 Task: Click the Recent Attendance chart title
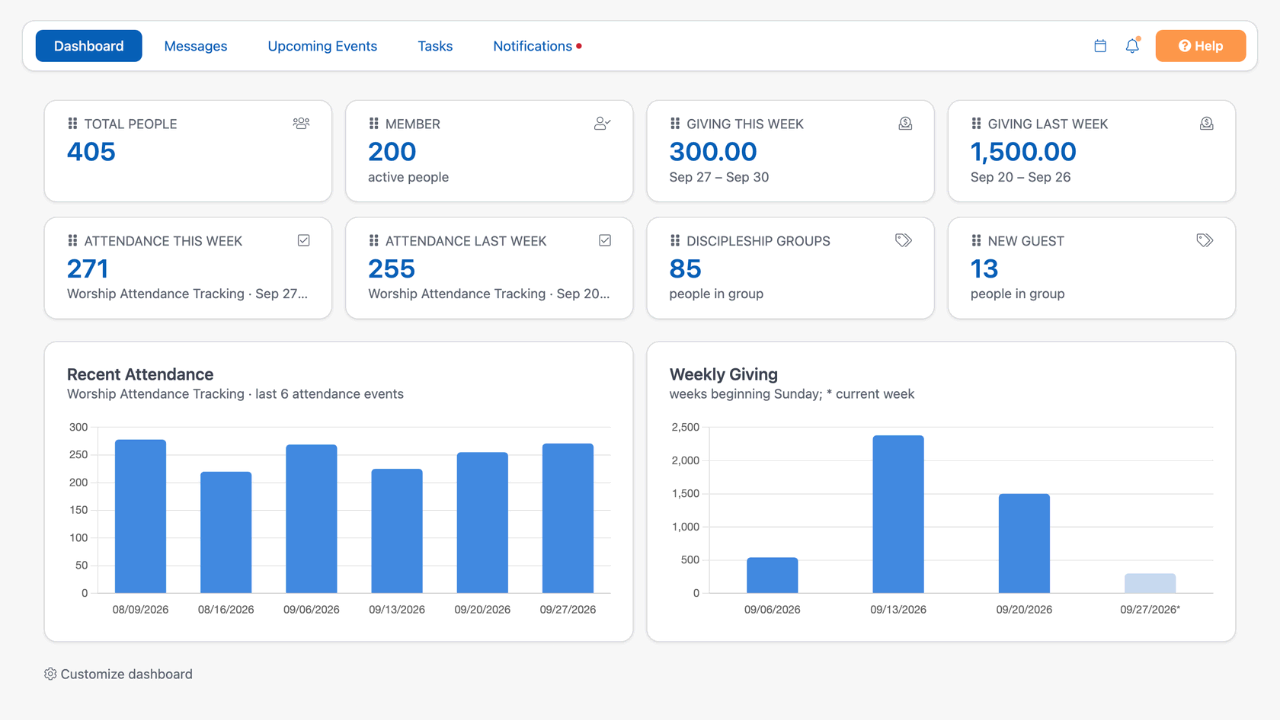point(140,374)
